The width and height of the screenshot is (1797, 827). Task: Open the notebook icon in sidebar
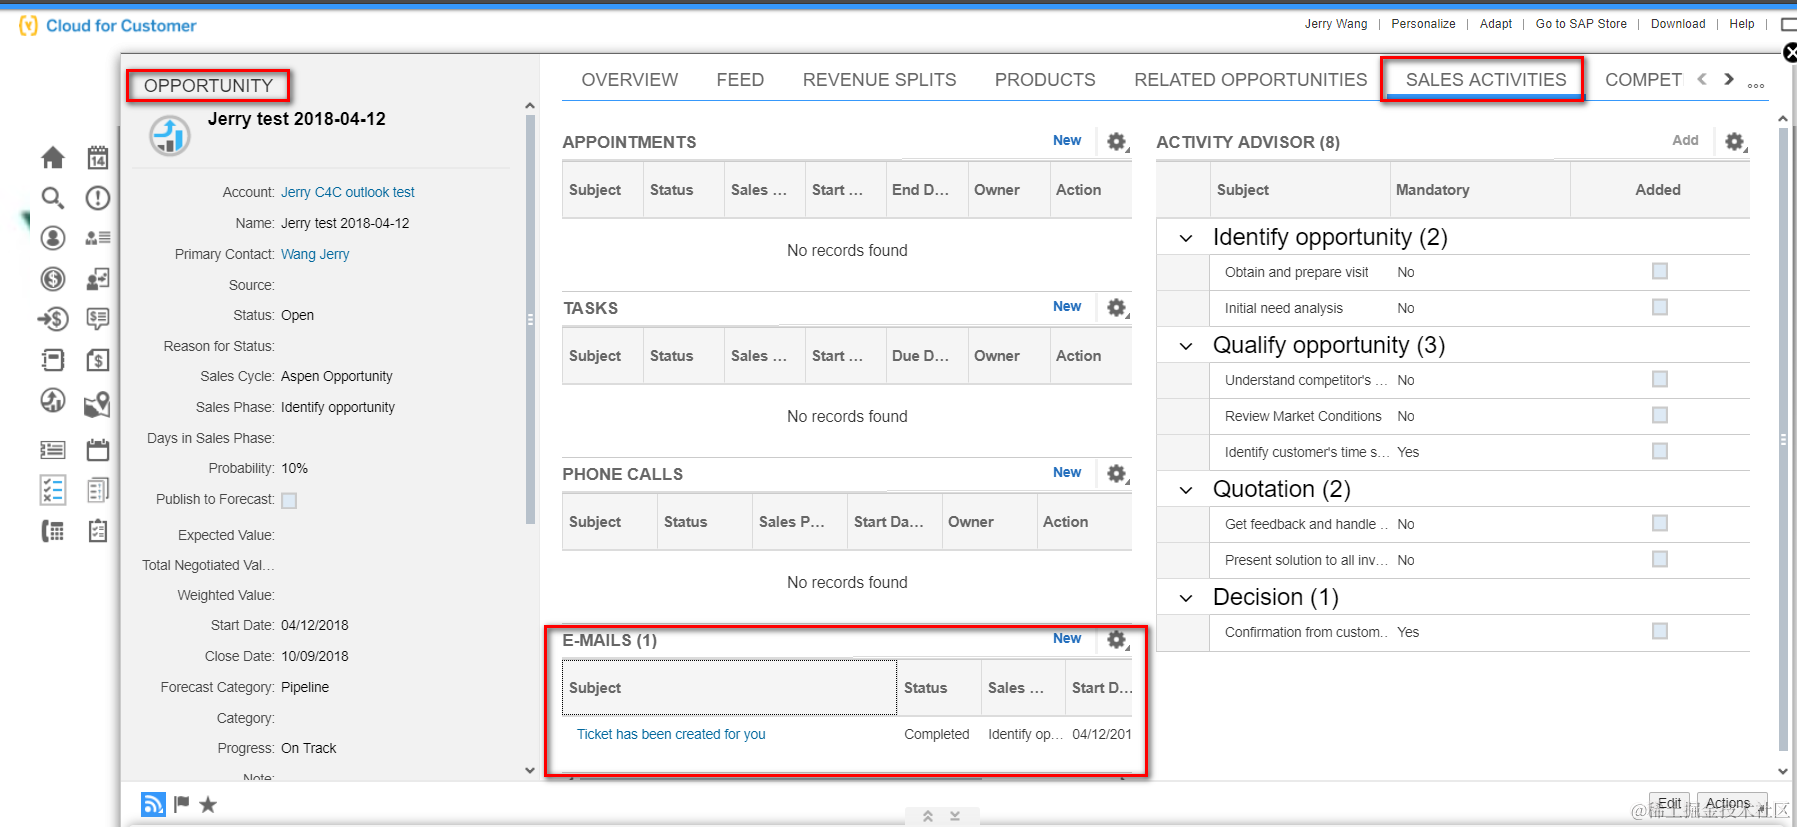(x=53, y=360)
